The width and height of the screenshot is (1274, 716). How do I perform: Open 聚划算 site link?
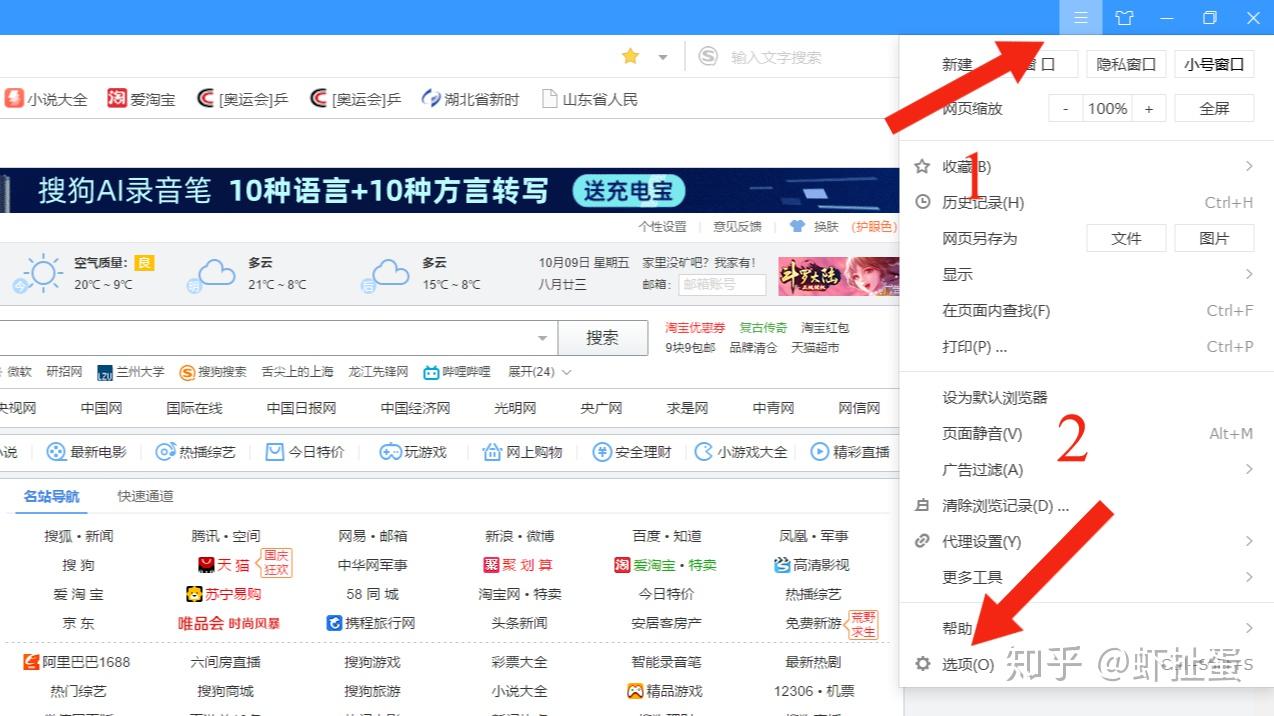518,565
